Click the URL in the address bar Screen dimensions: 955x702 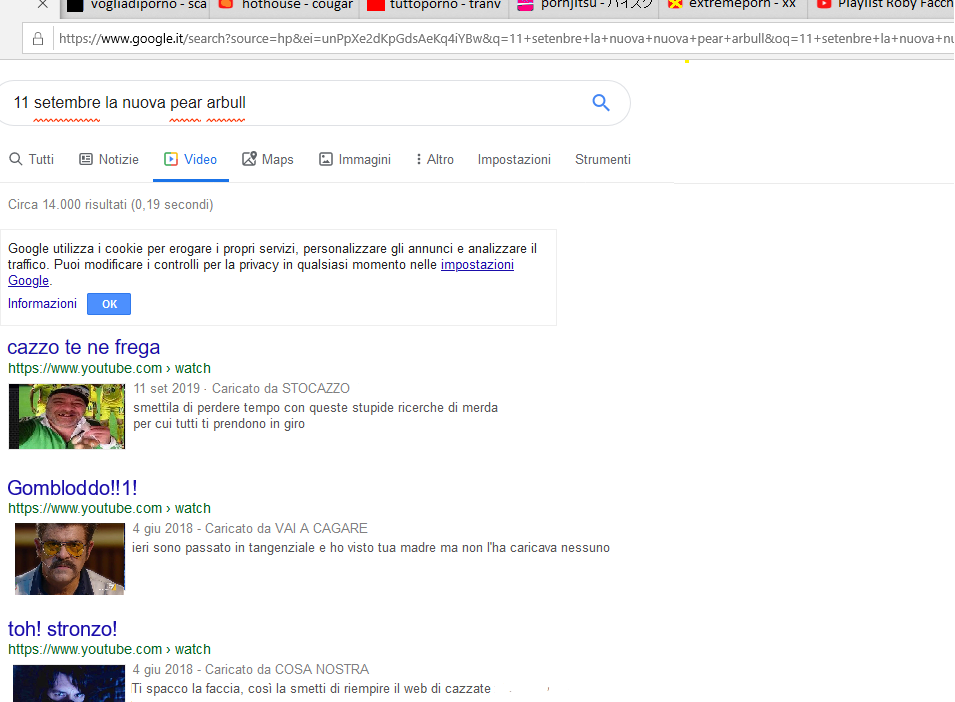pyautogui.click(x=506, y=39)
